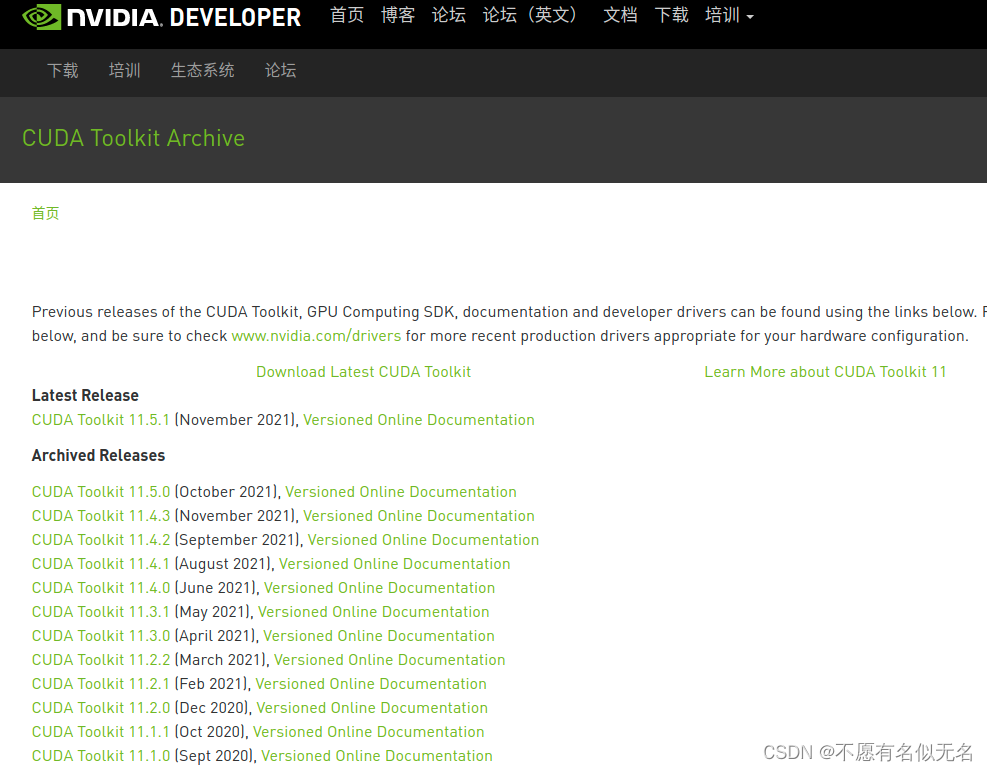Open Versioned Online Documentation for 11.1.0
Image resolution: width=987 pixels, height=771 pixels.
377,755
